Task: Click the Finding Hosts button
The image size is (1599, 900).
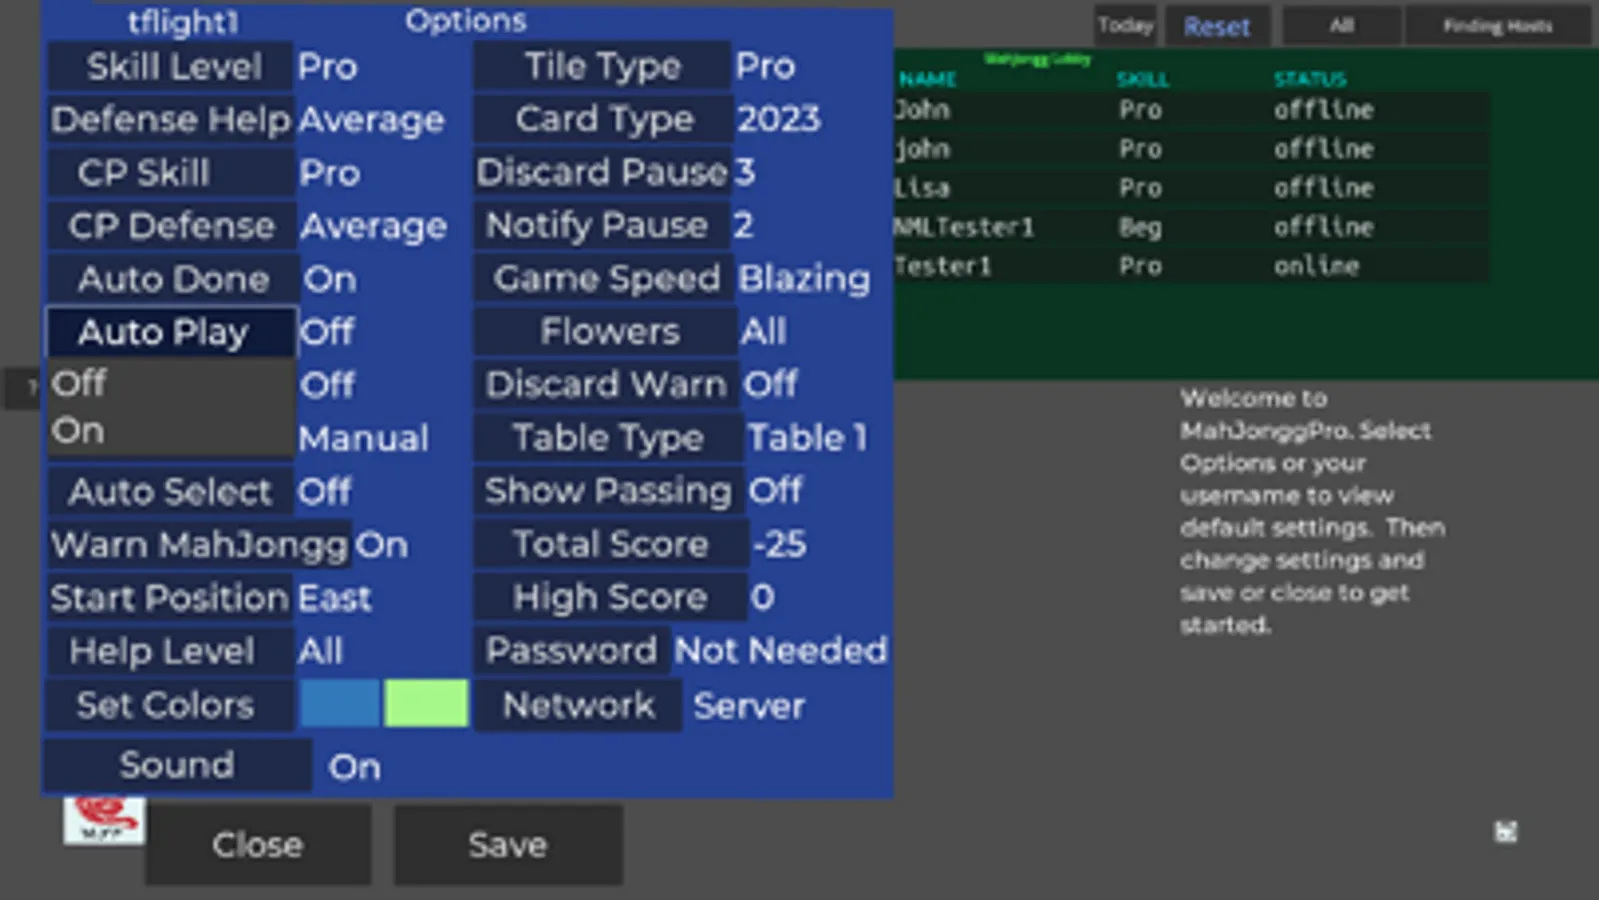Action: (x=1497, y=25)
